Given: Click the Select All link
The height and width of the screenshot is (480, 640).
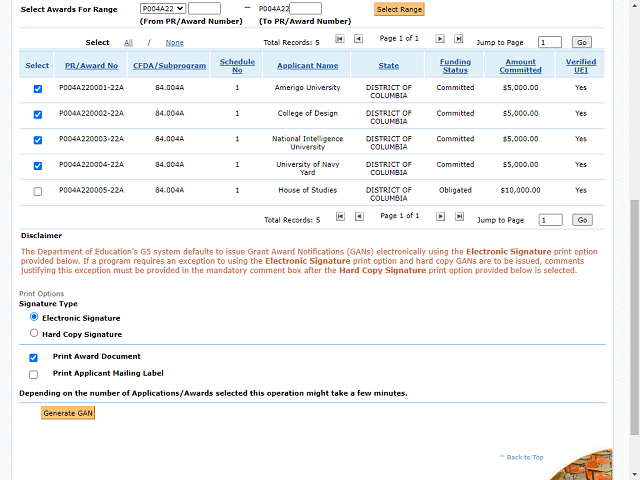Looking at the screenshot, I should (x=128, y=43).
